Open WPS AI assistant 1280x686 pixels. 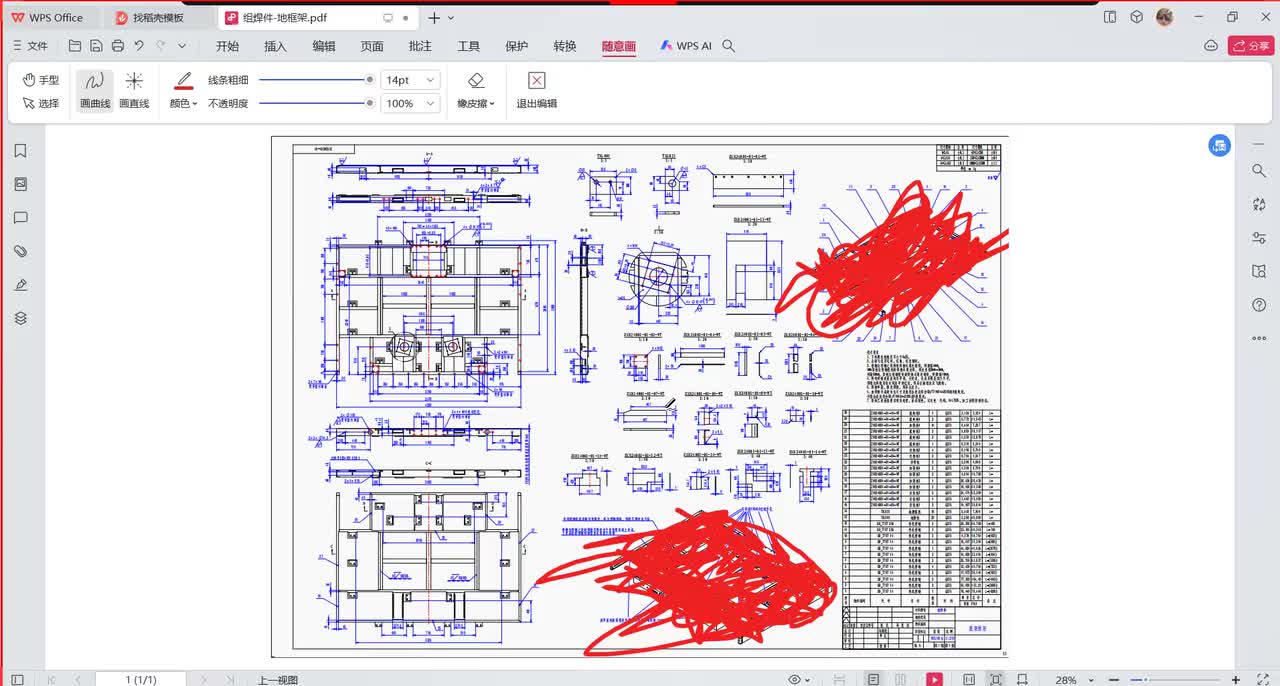tap(686, 46)
